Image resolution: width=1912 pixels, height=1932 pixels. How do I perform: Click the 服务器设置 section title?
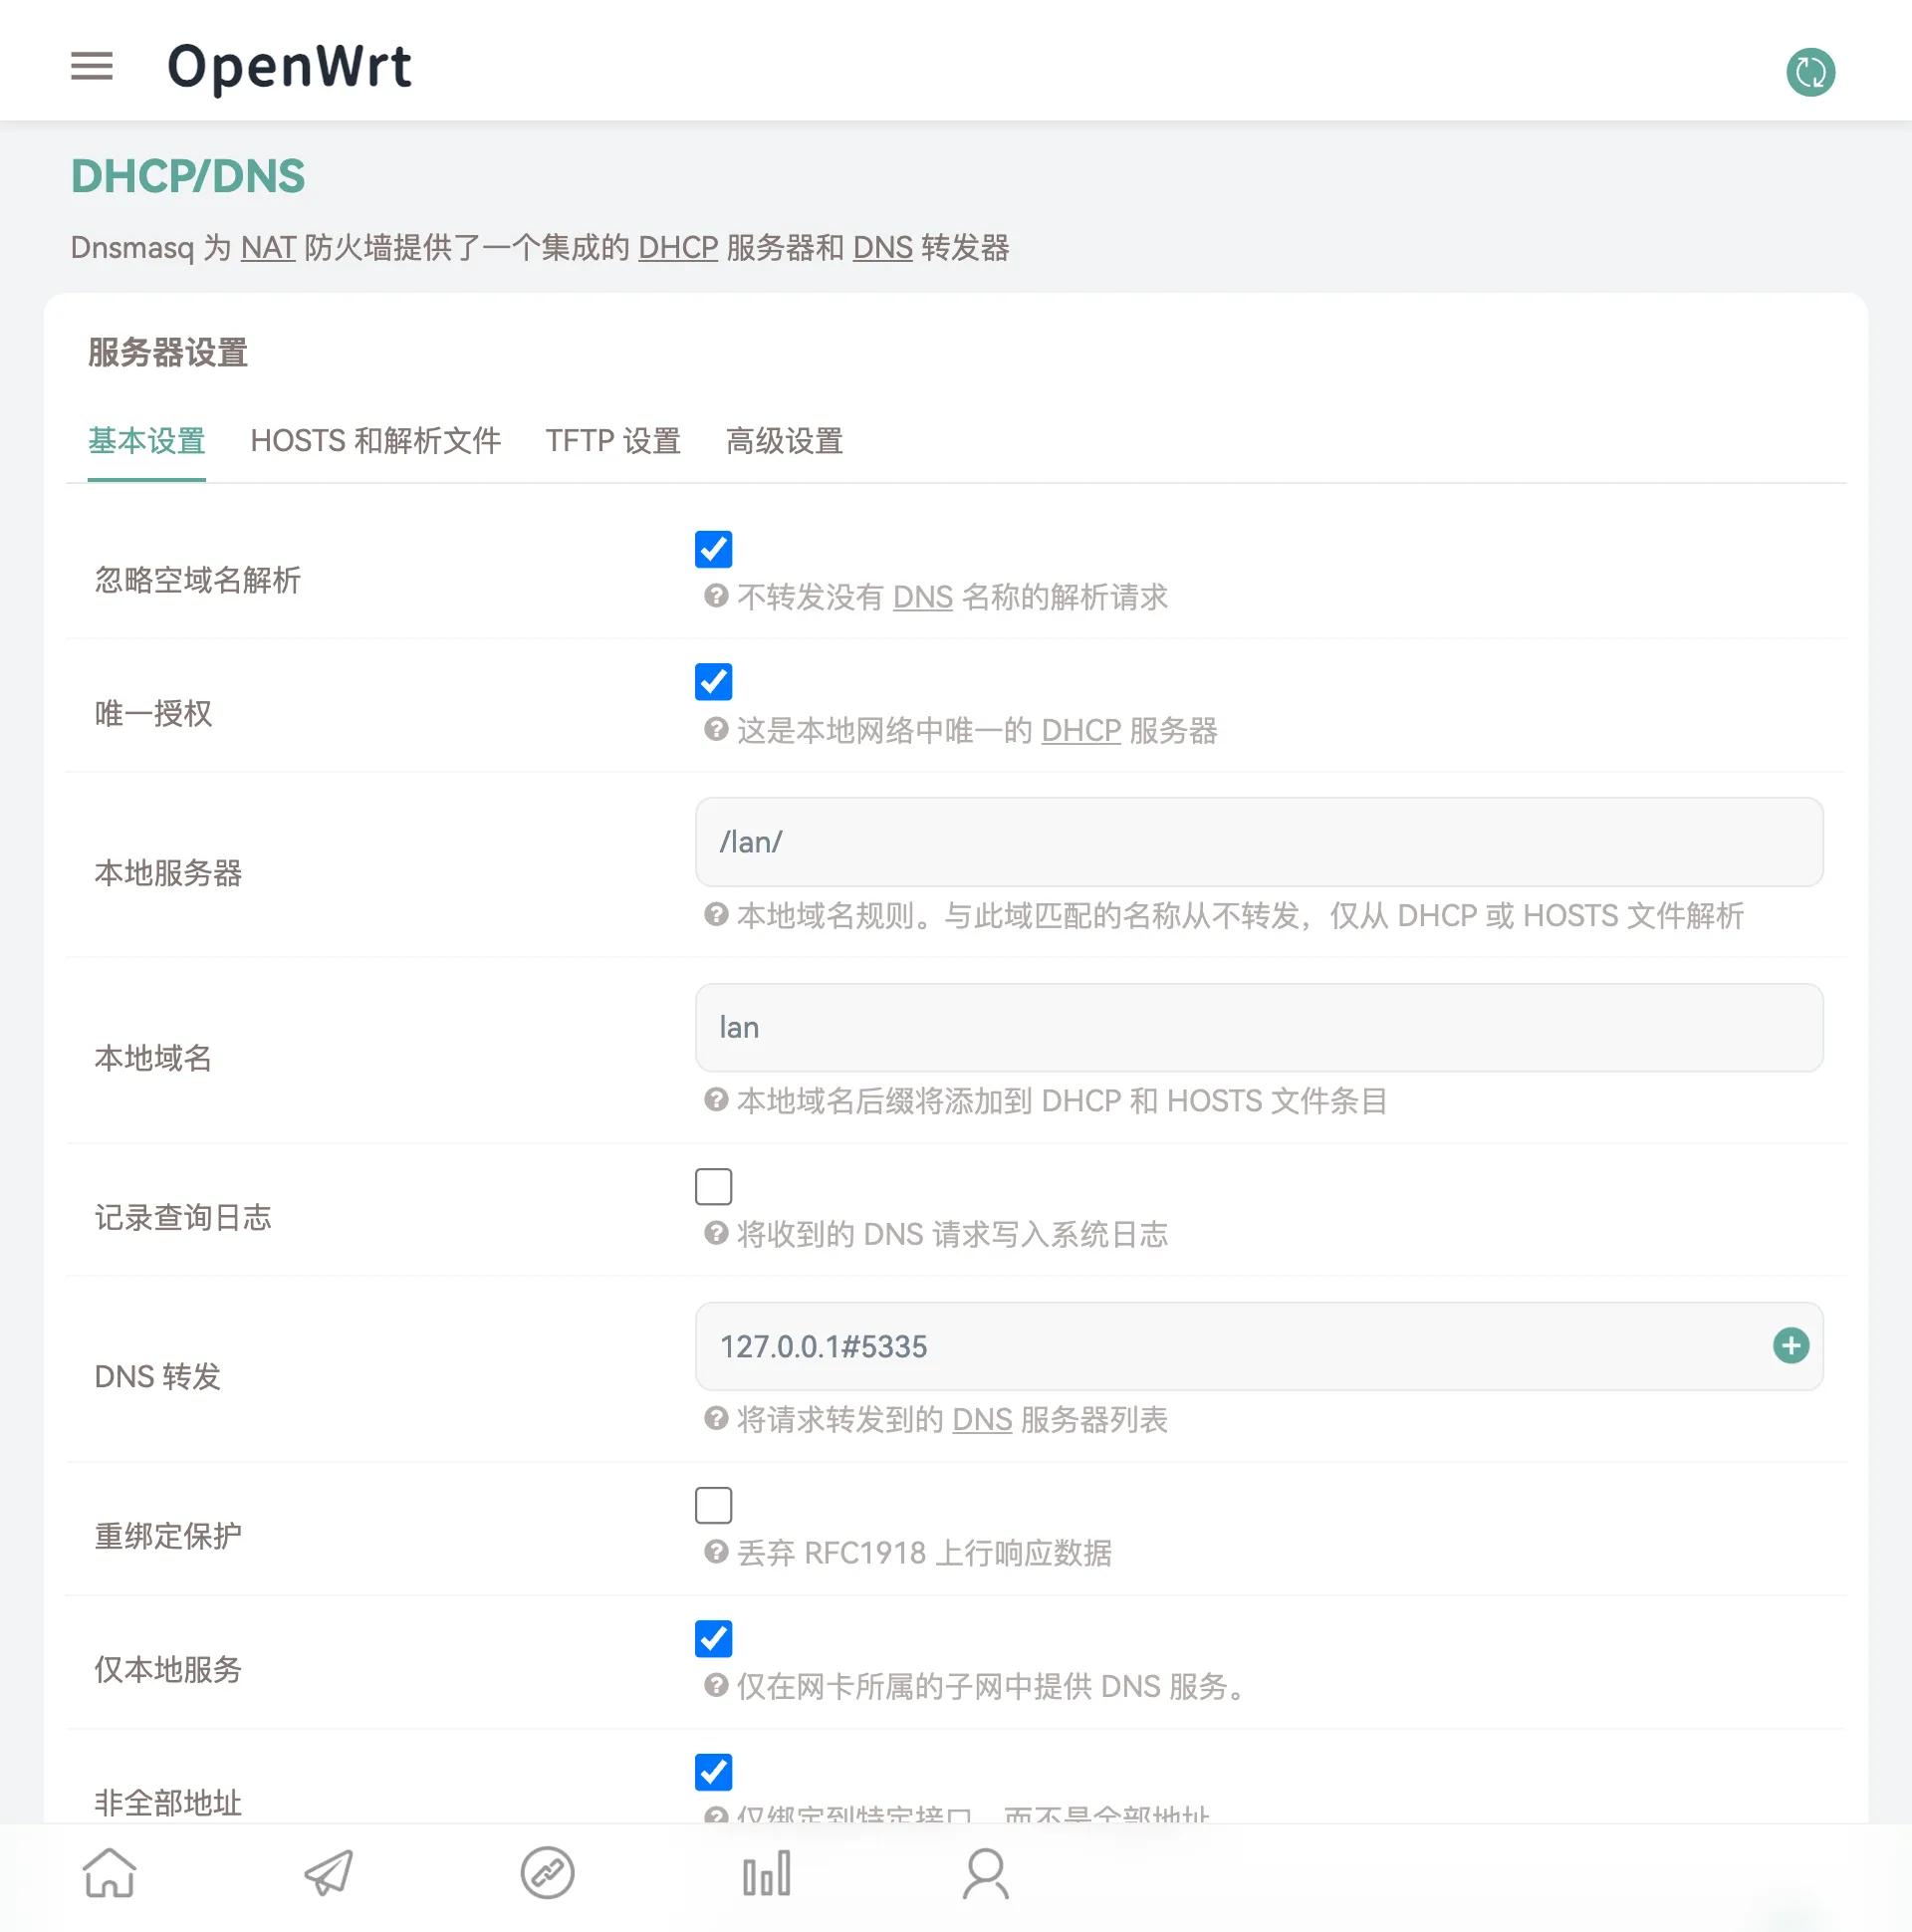pyautogui.click(x=168, y=352)
